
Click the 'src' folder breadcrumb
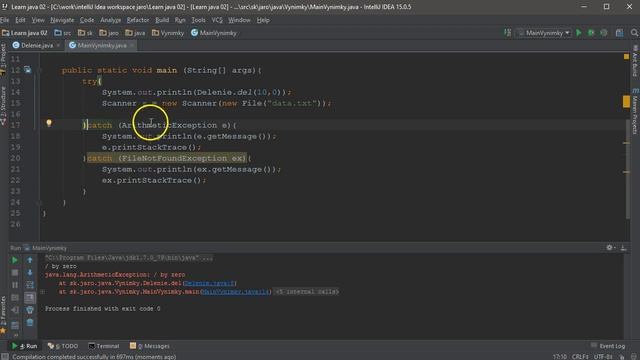click(x=62, y=33)
